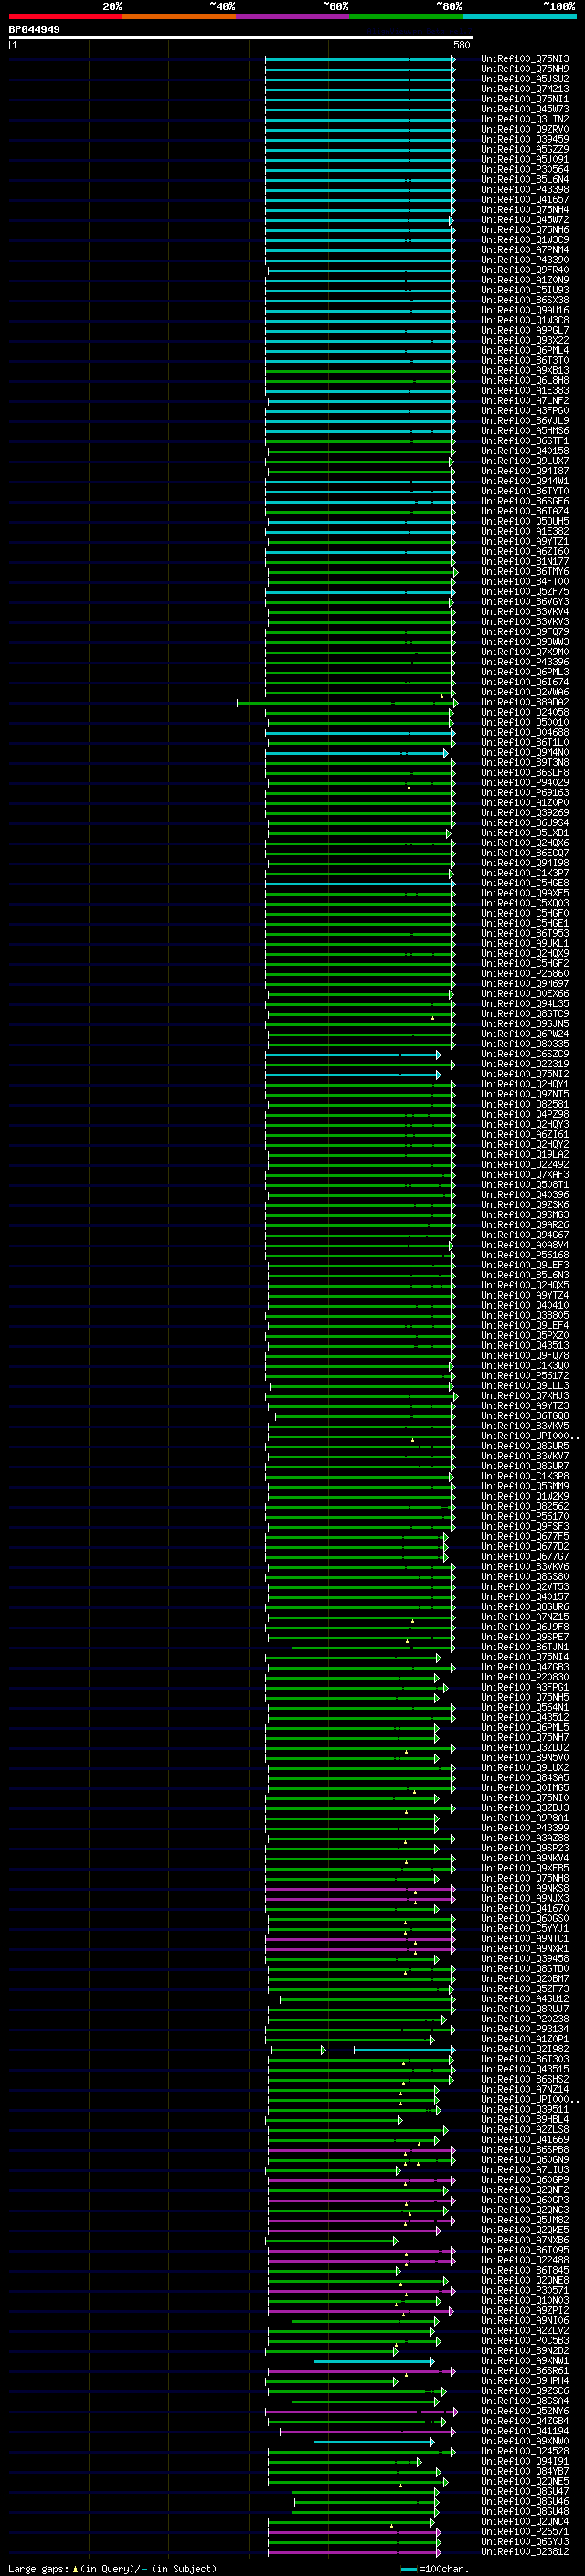The width and height of the screenshot is (585, 2576).
Task: Select label UniRef100_Q3LTN2
Action: click(525, 119)
